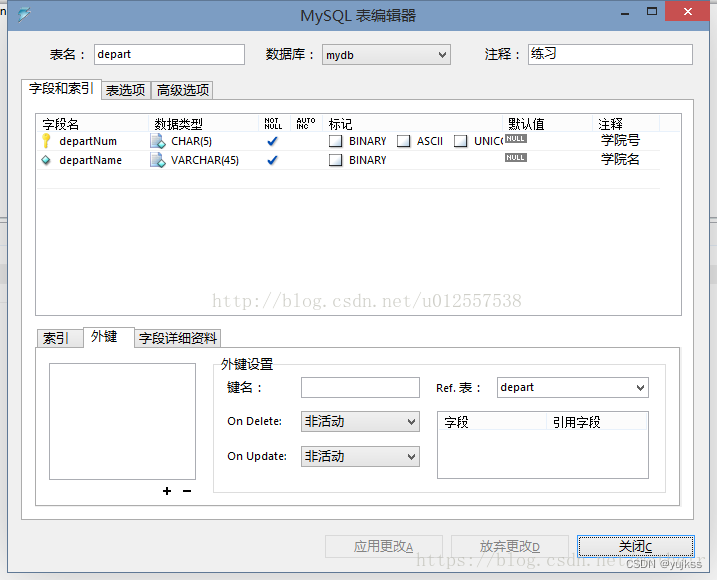Click the 注释 column header in fields grid
The width and height of the screenshot is (717, 580).
click(x=626, y=124)
